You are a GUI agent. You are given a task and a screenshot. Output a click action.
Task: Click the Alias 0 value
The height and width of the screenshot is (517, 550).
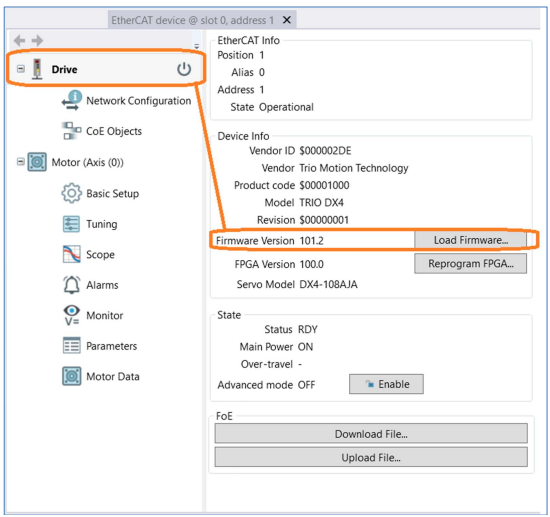262,73
